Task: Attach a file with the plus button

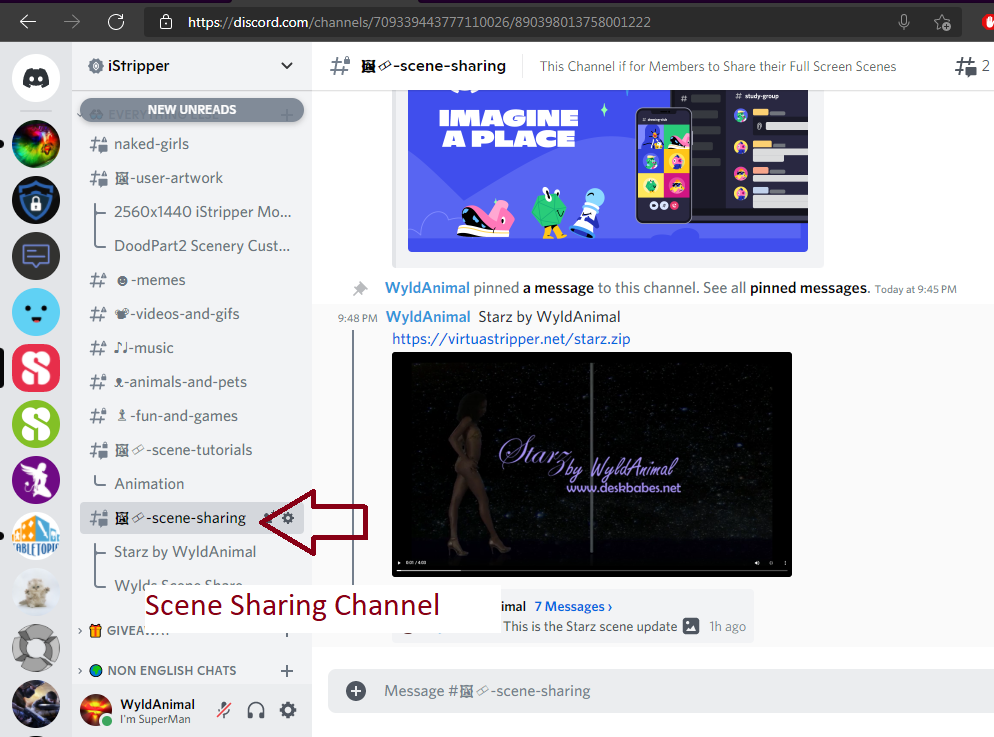Action: [x=356, y=691]
